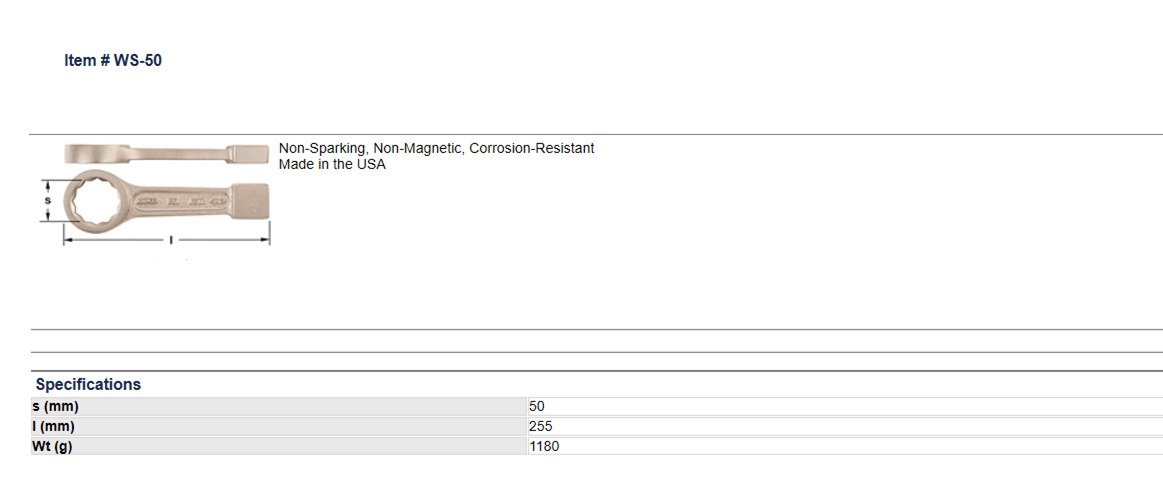Click the wrench side-view picture at top
This screenshot has height=500, width=1163.
166,154
